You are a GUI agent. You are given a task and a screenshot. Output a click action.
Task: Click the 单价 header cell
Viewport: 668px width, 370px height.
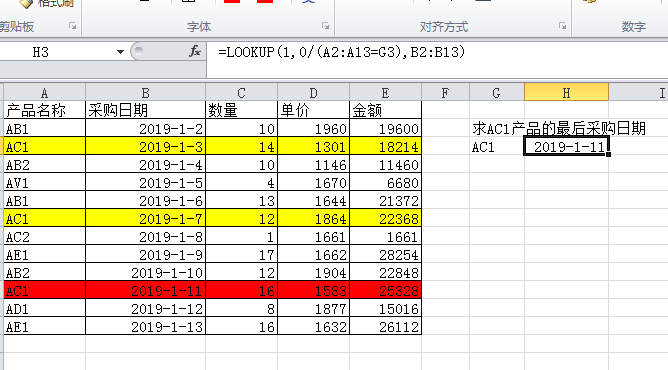tap(313, 110)
